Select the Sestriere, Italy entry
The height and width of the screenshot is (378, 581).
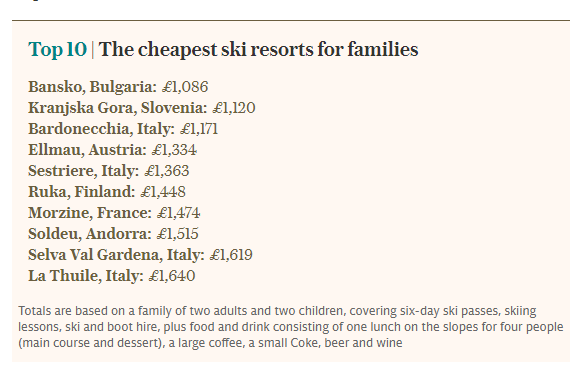(x=109, y=171)
